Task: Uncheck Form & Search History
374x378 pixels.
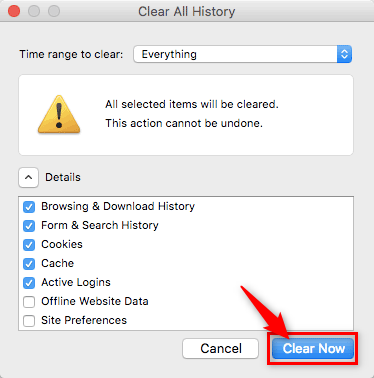Action: tap(29, 226)
